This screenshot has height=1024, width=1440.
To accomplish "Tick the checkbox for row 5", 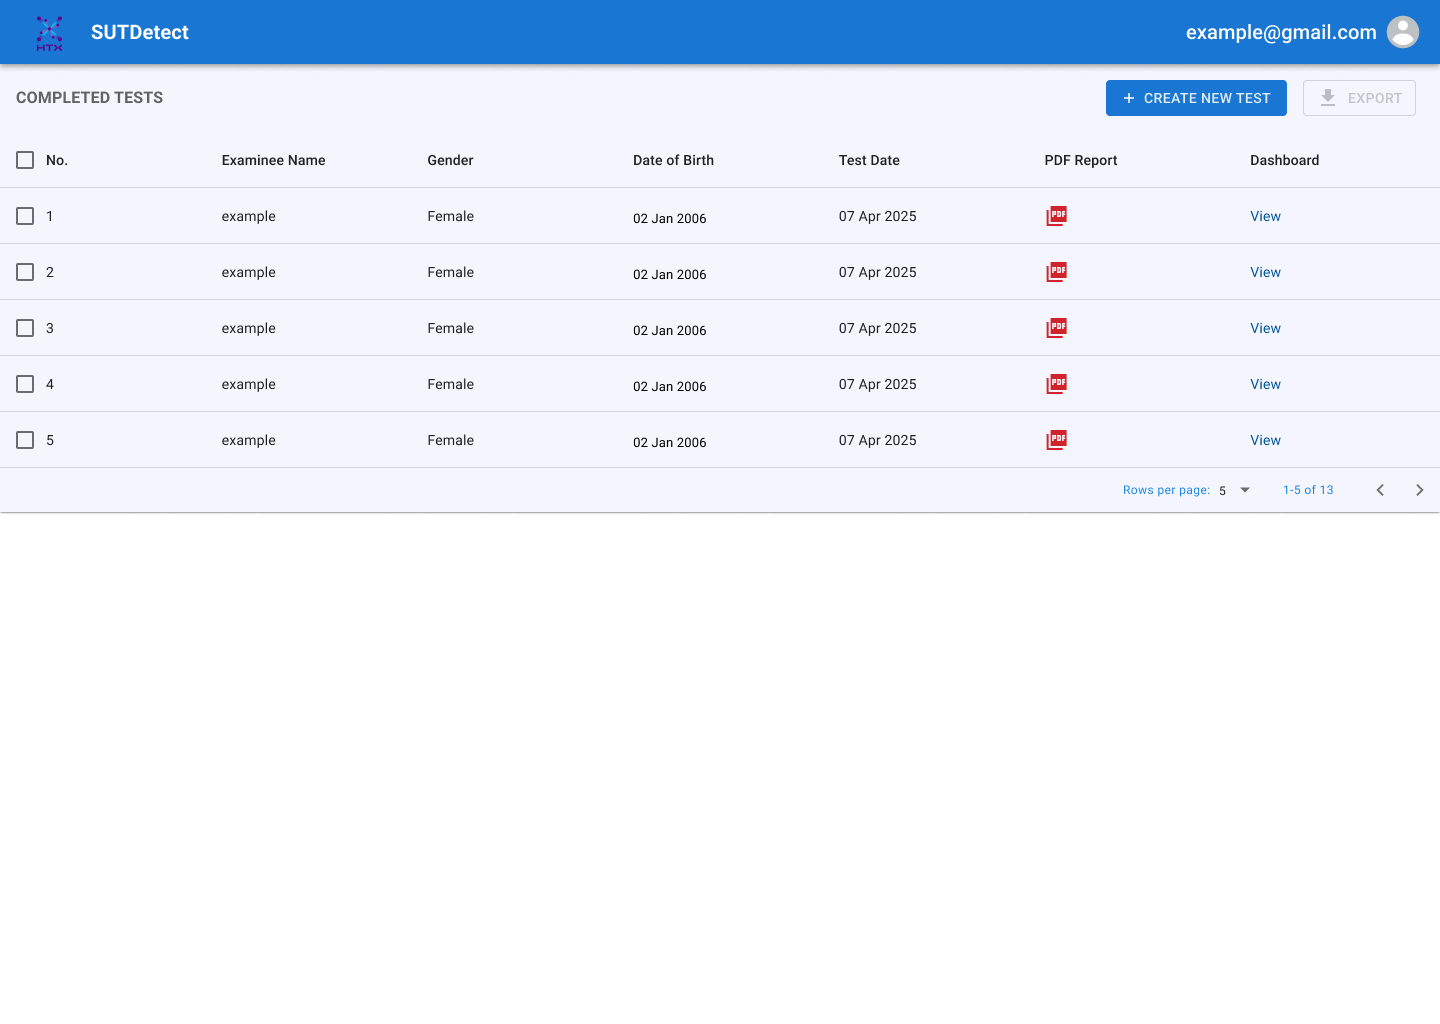I will click(x=25, y=440).
